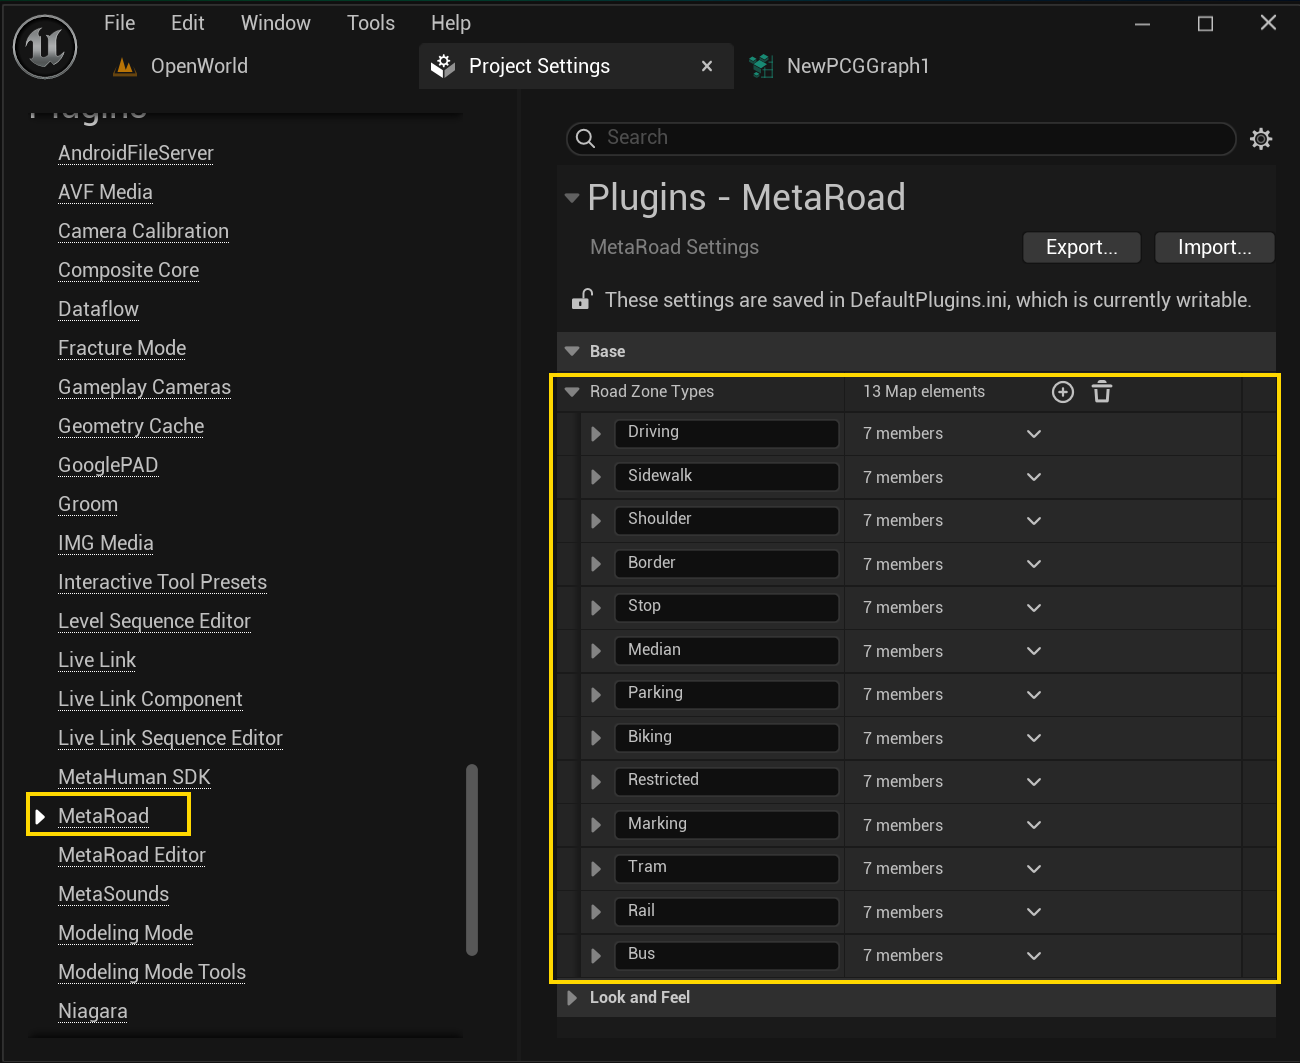Image resolution: width=1300 pixels, height=1063 pixels.
Task: Open the Composite Core settings
Action: (128, 270)
